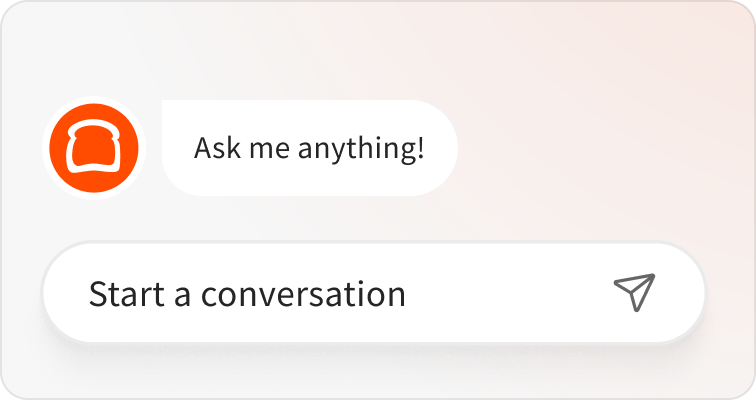Select the circular orange bread icon
This screenshot has width=756, height=400.
tap(93, 148)
